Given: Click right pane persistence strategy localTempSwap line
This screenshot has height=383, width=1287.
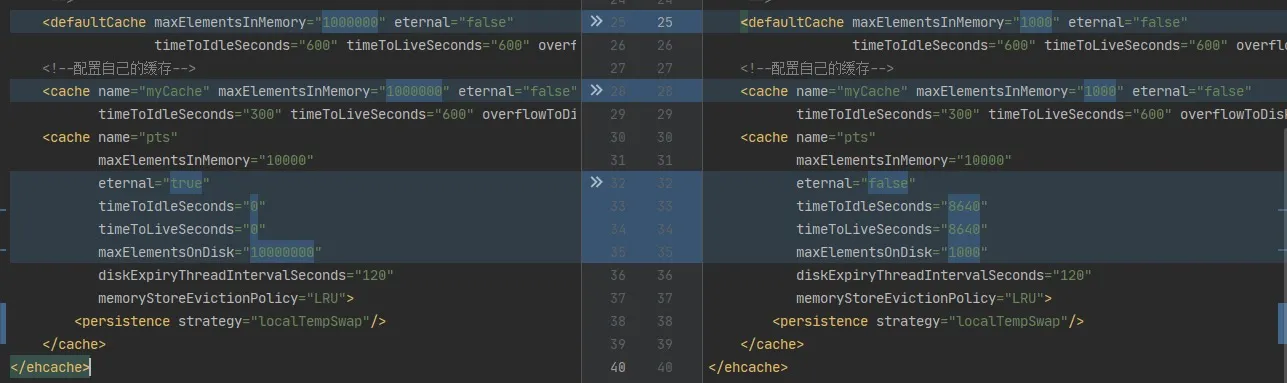Looking at the screenshot, I should (928, 321).
